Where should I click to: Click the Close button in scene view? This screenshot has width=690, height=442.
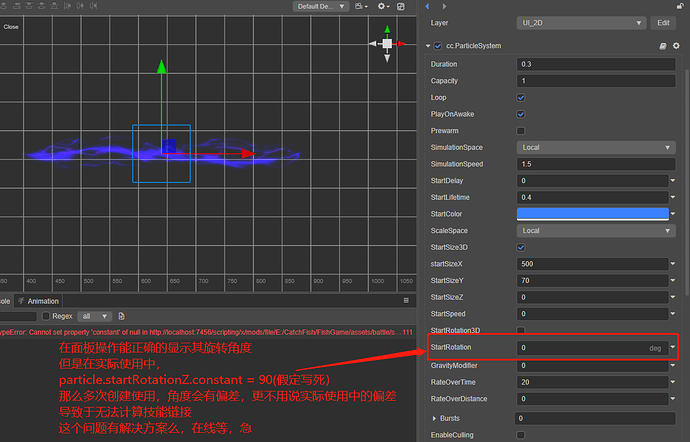click(11, 27)
